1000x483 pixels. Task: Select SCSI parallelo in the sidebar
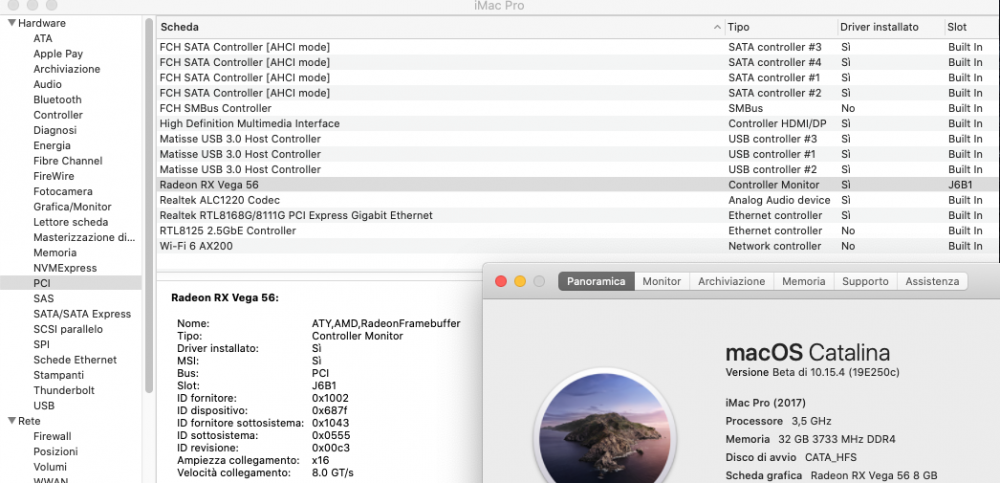[x=68, y=329]
